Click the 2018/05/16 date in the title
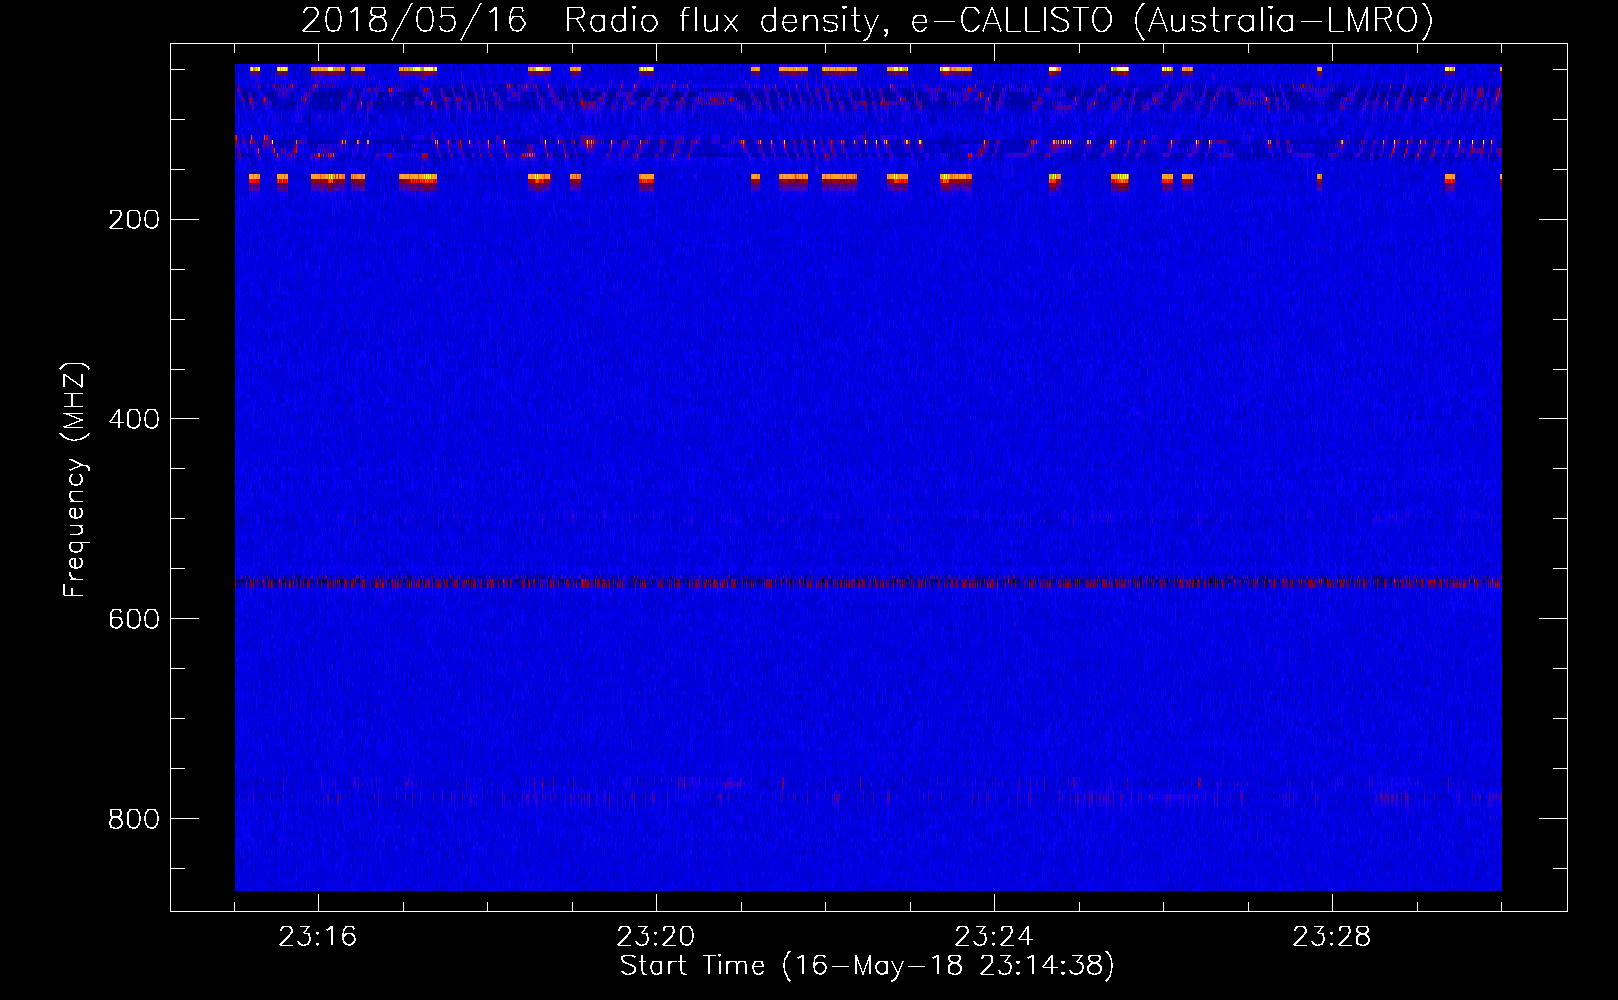This screenshot has width=1618, height=1000. (414, 21)
